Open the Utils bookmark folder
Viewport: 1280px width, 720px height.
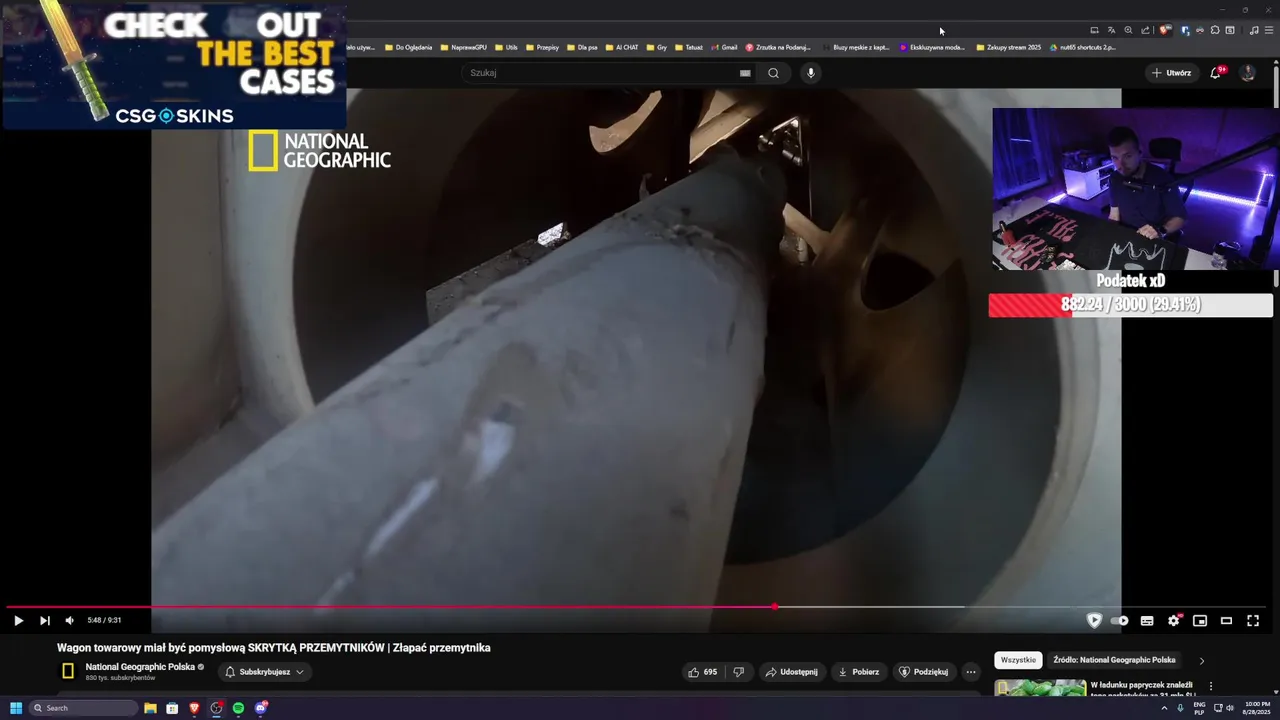pos(505,47)
